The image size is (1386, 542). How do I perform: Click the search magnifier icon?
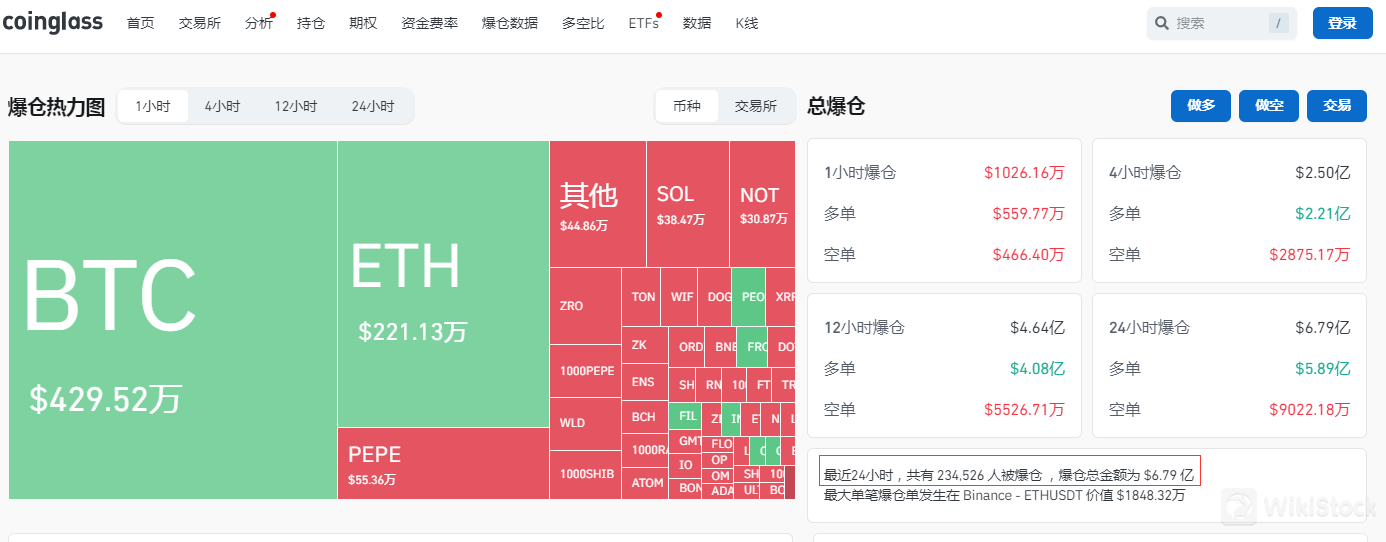[1162, 23]
